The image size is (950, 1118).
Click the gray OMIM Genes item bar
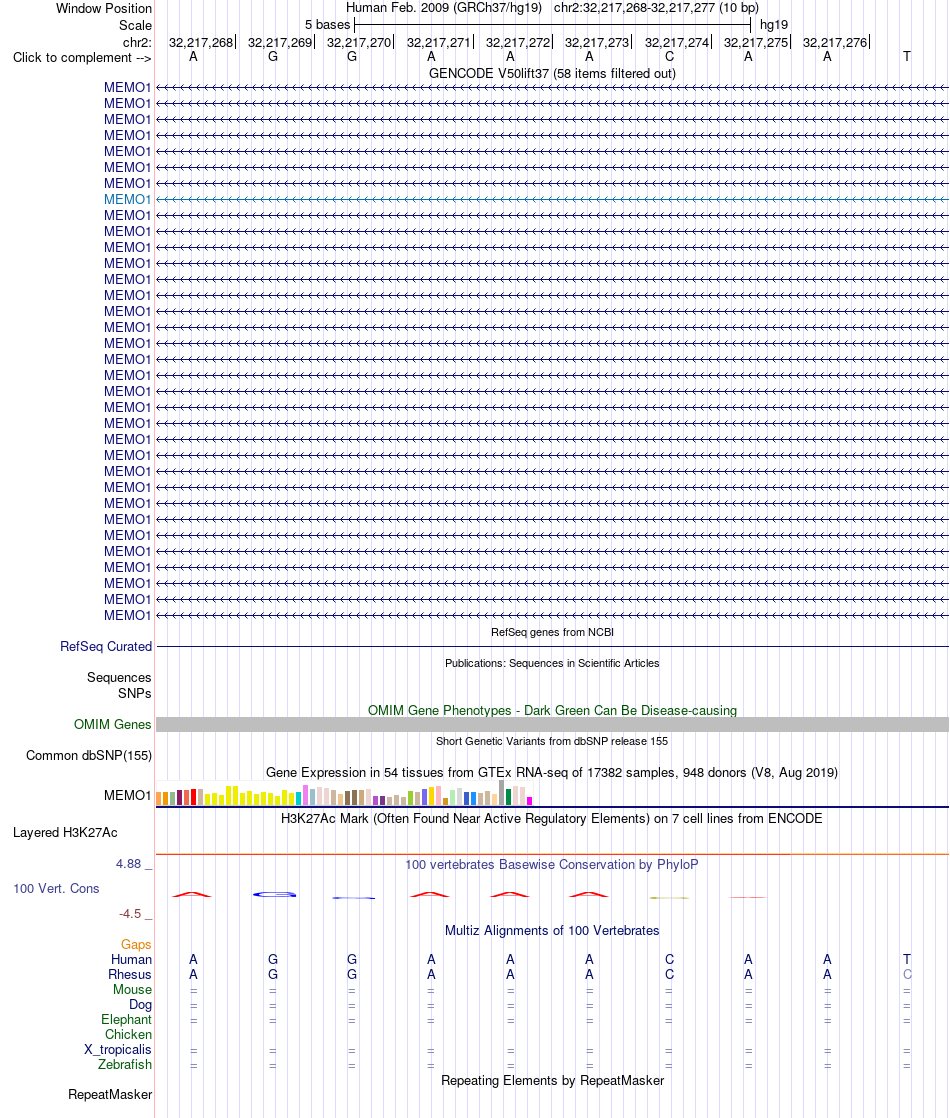click(x=552, y=724)
